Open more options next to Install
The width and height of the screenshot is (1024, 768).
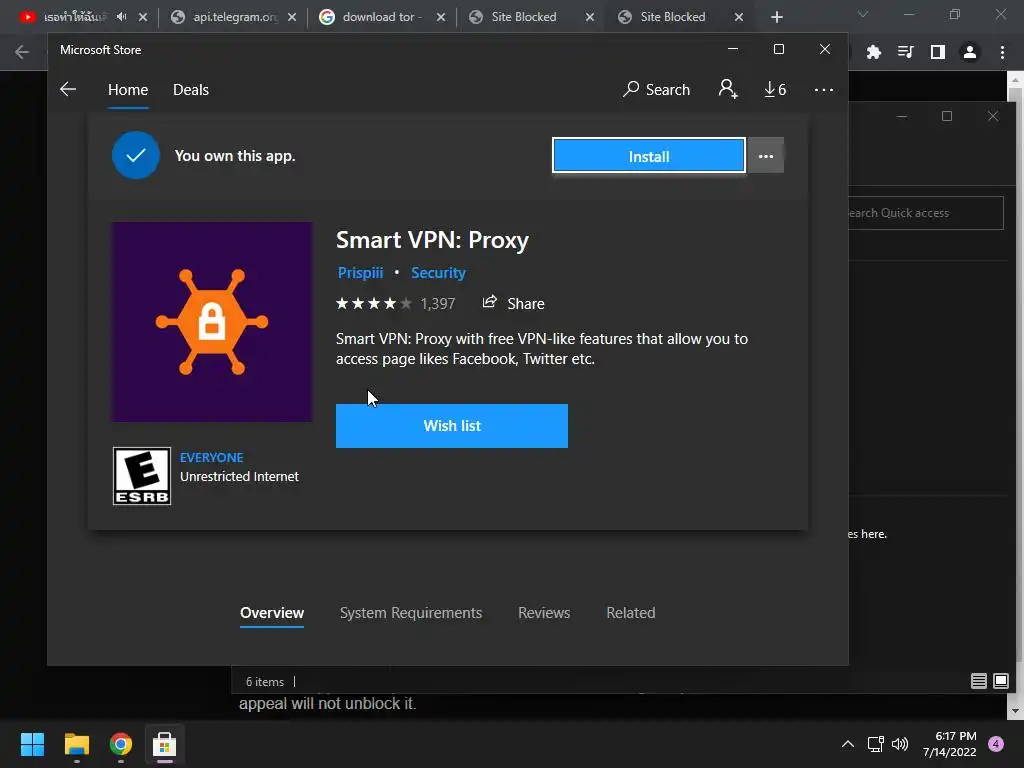(x=766, y=156)
